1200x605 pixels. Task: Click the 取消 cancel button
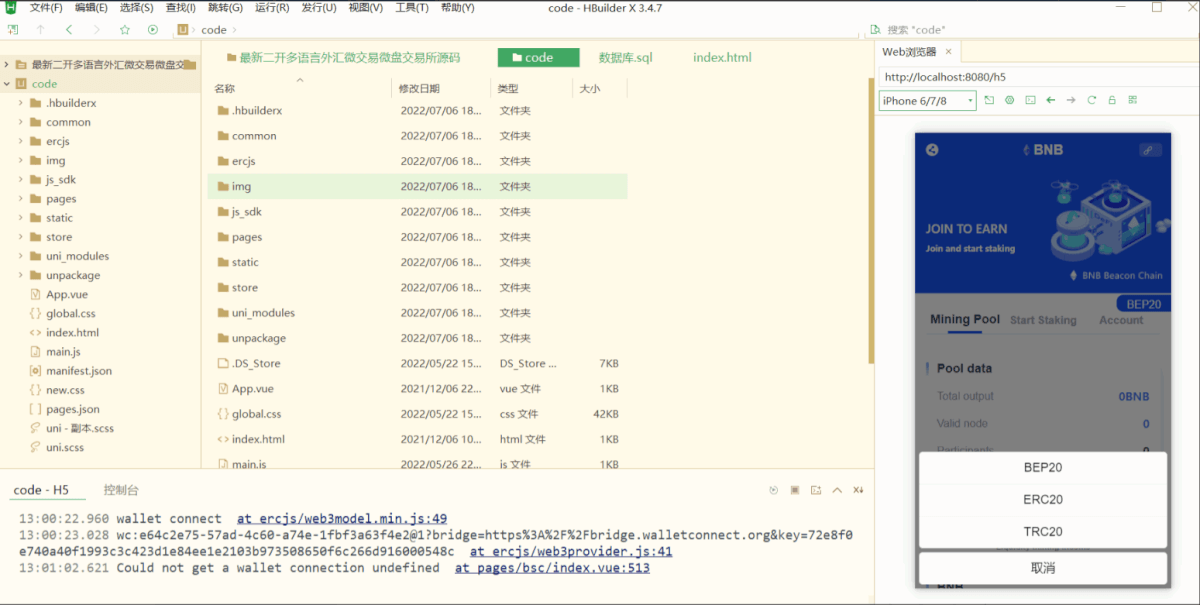(x=1043, y=568)
